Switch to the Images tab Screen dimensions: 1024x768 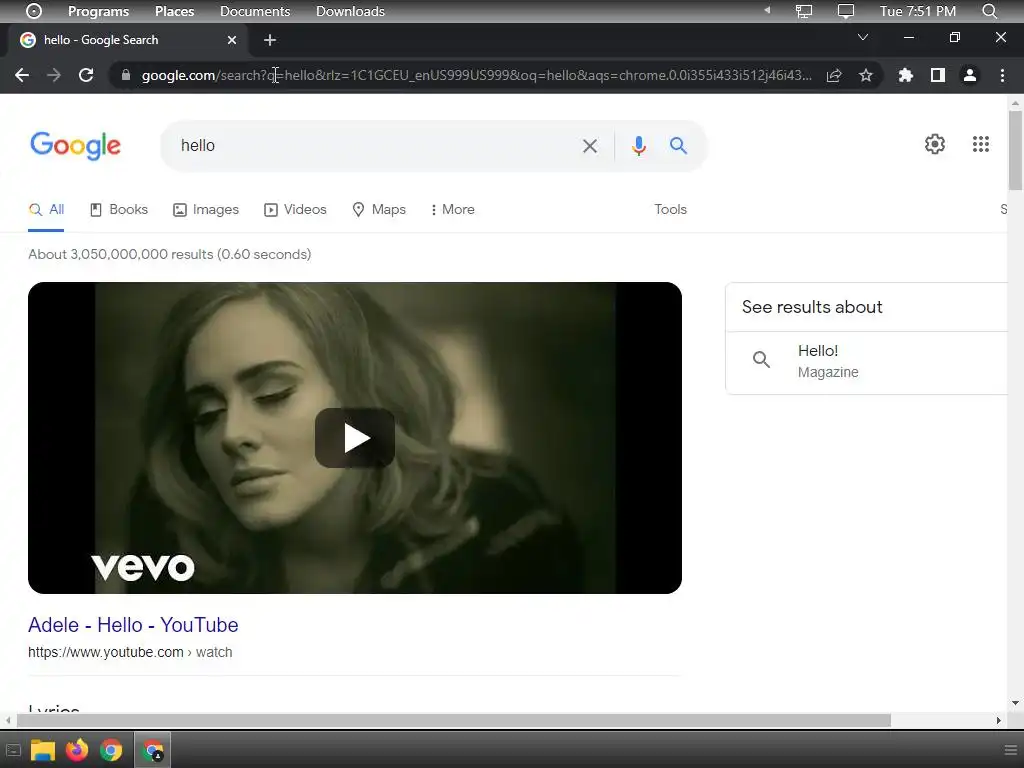click(206, 210)
